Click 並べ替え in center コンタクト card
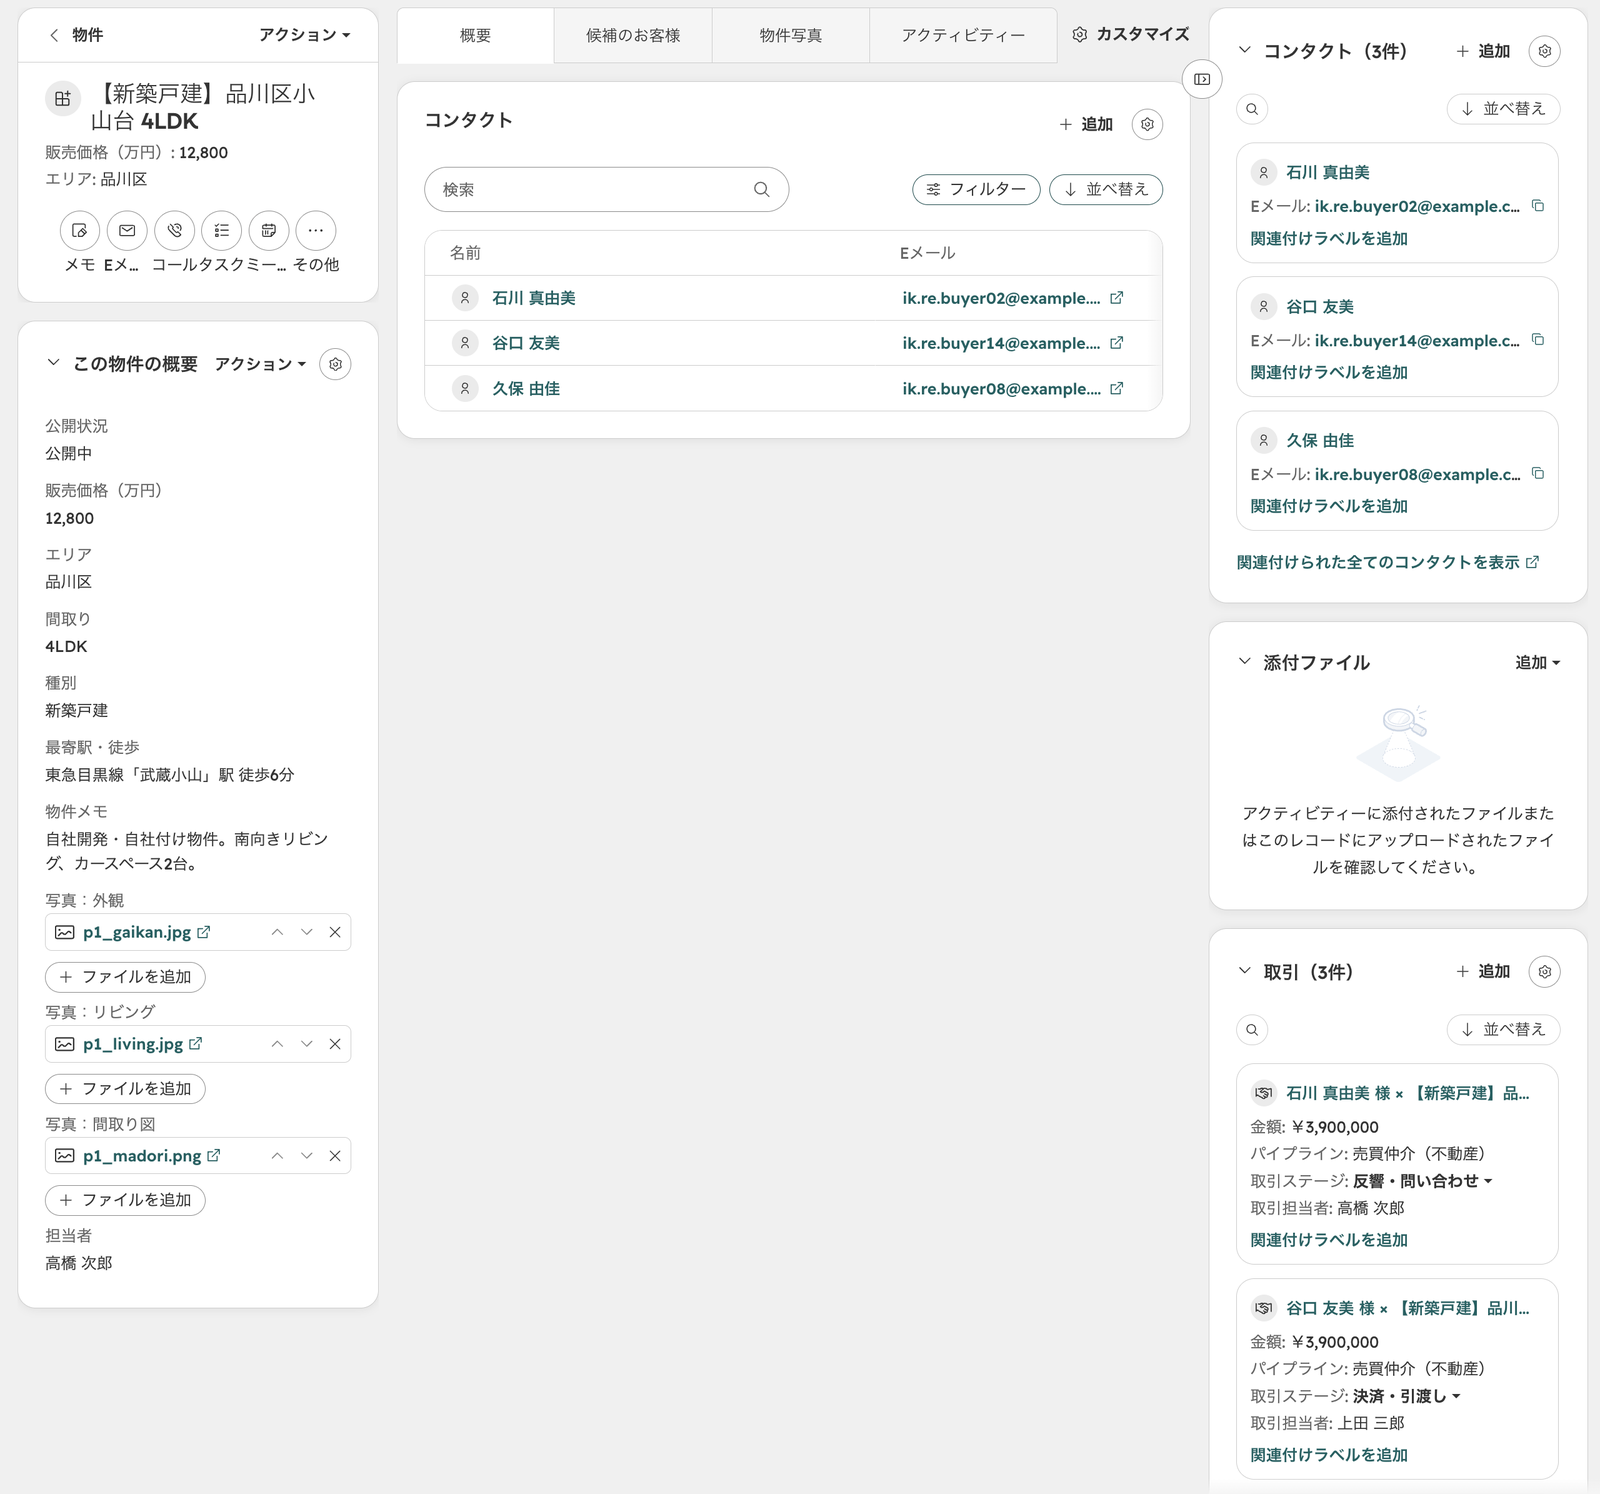This screenshot has height=1494, width=1600. point(1106,189)
